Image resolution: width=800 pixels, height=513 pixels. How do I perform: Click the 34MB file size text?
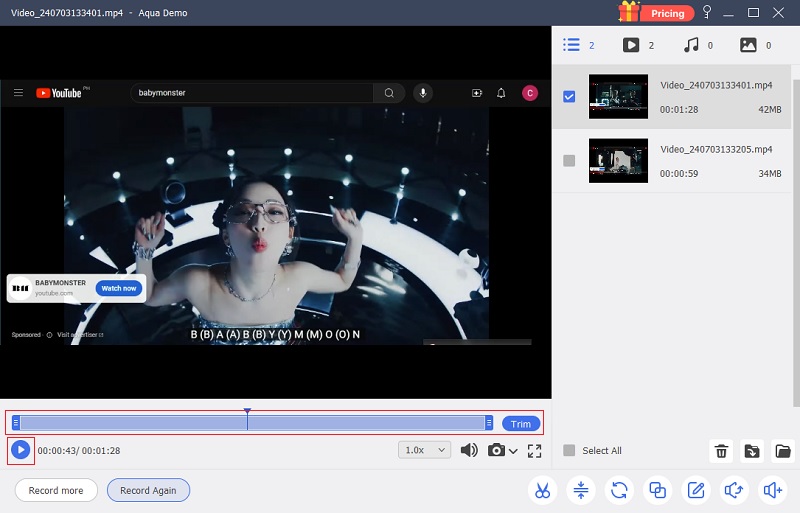769,174
